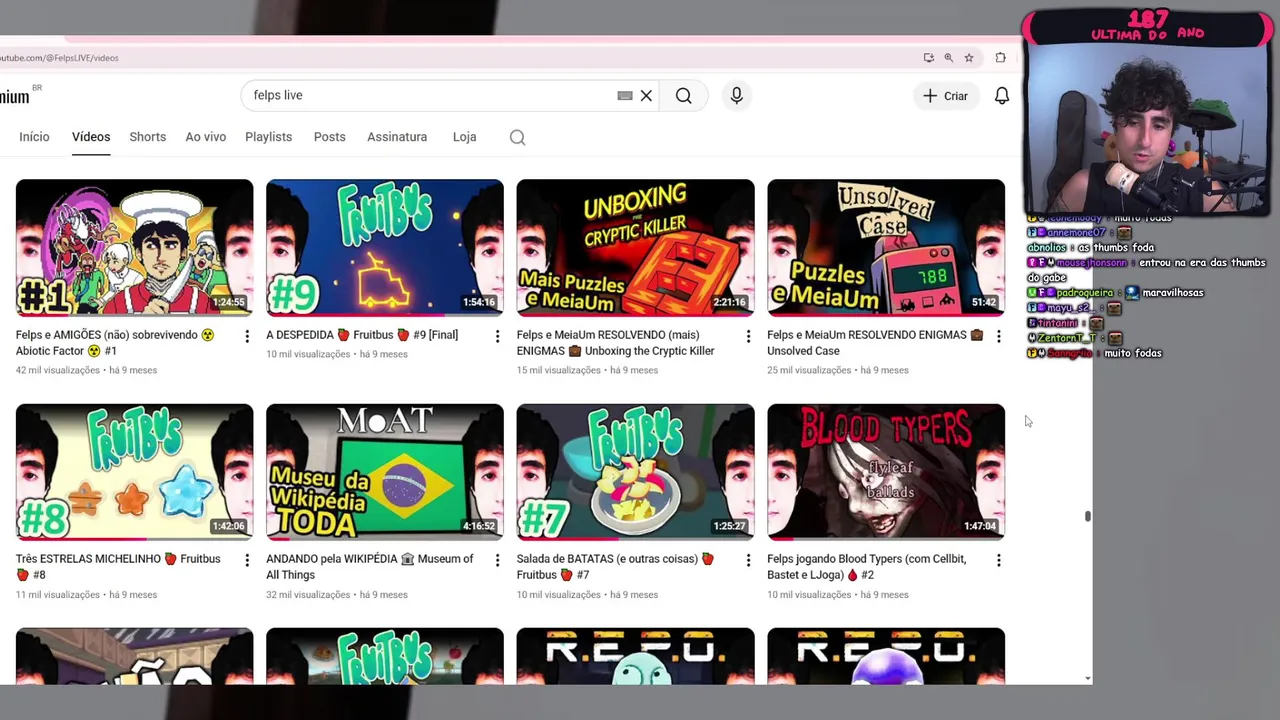Open channel search magnifier icon

[x=517, y=138]
